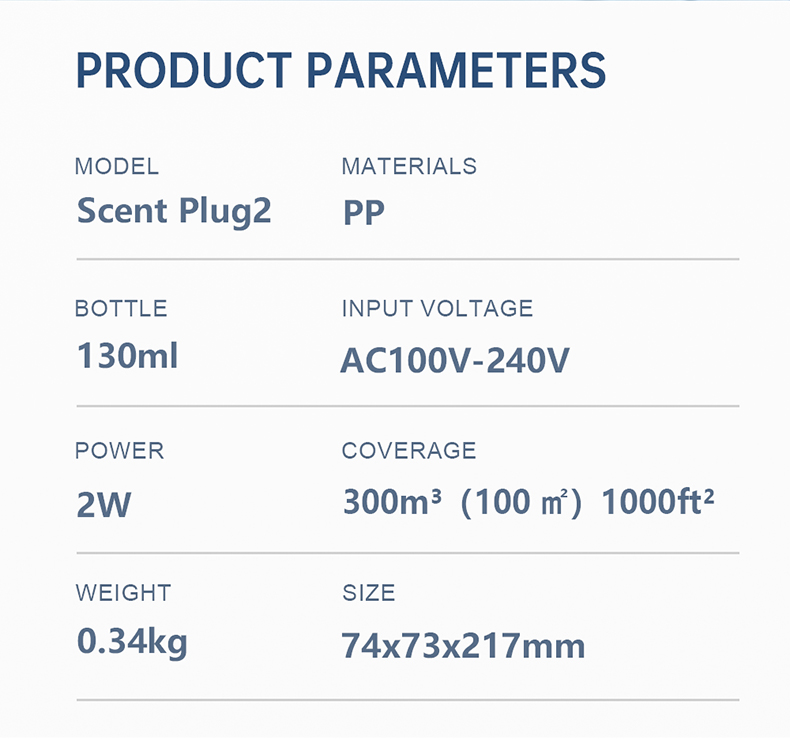The image size is (790, 739).
Task: Select the 74x73x217mm size value
Action: 463,645
